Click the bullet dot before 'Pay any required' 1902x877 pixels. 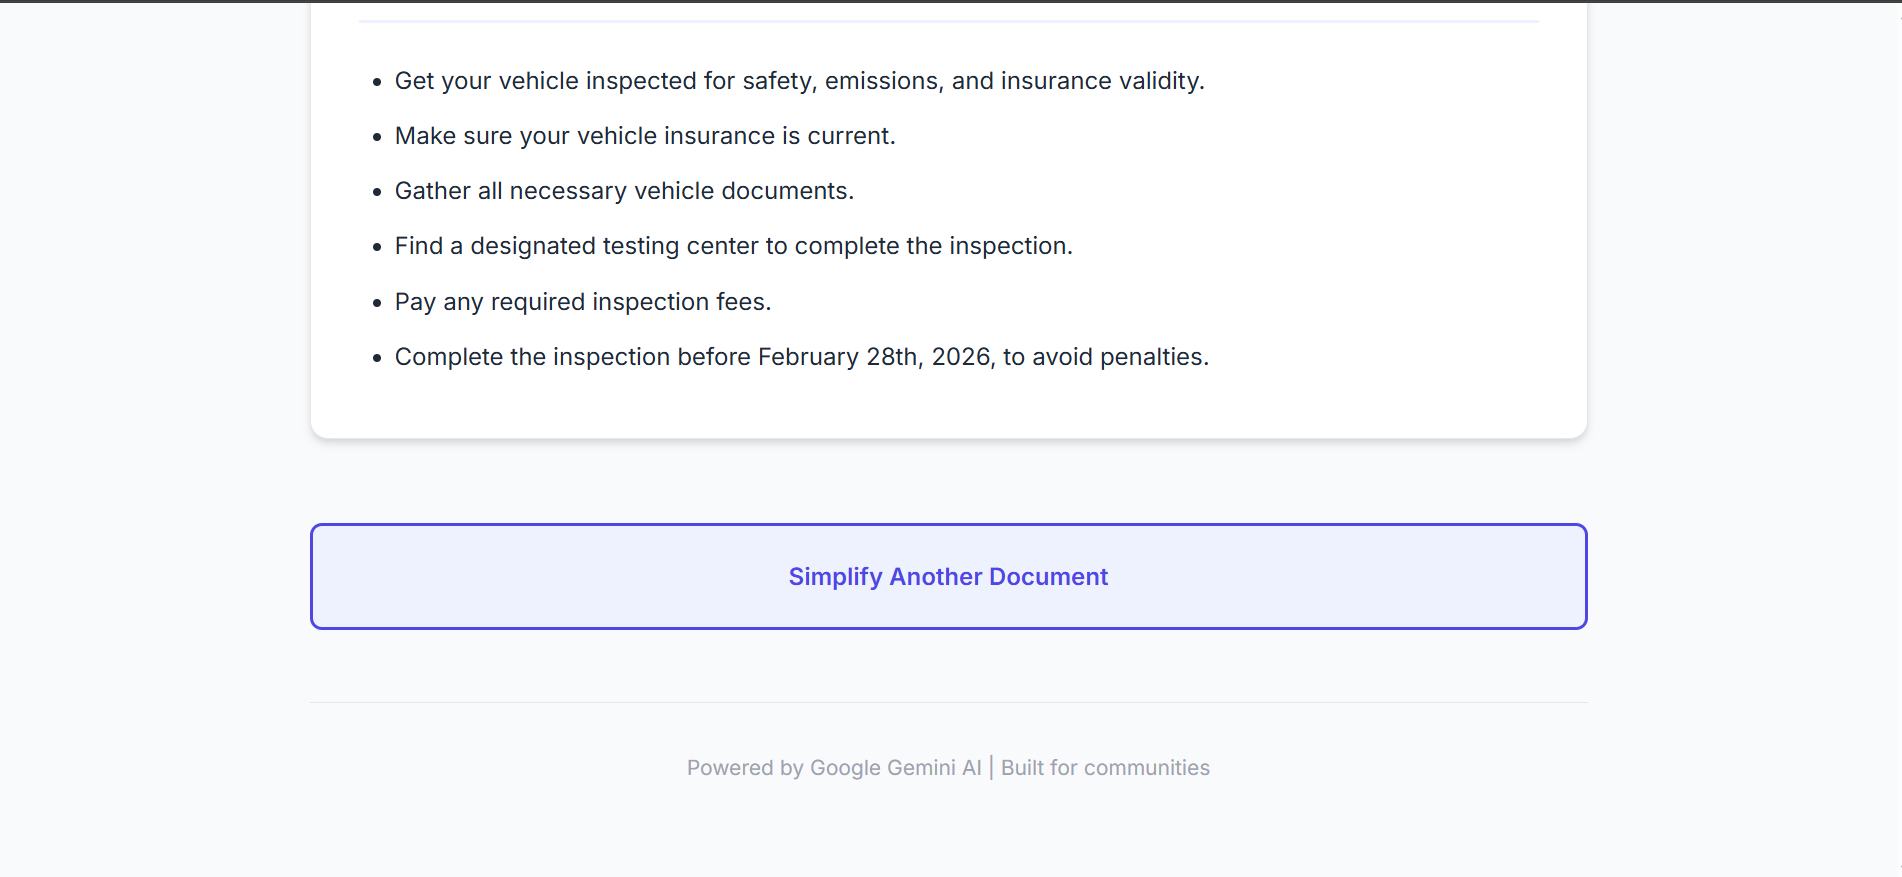pos(377,303)
